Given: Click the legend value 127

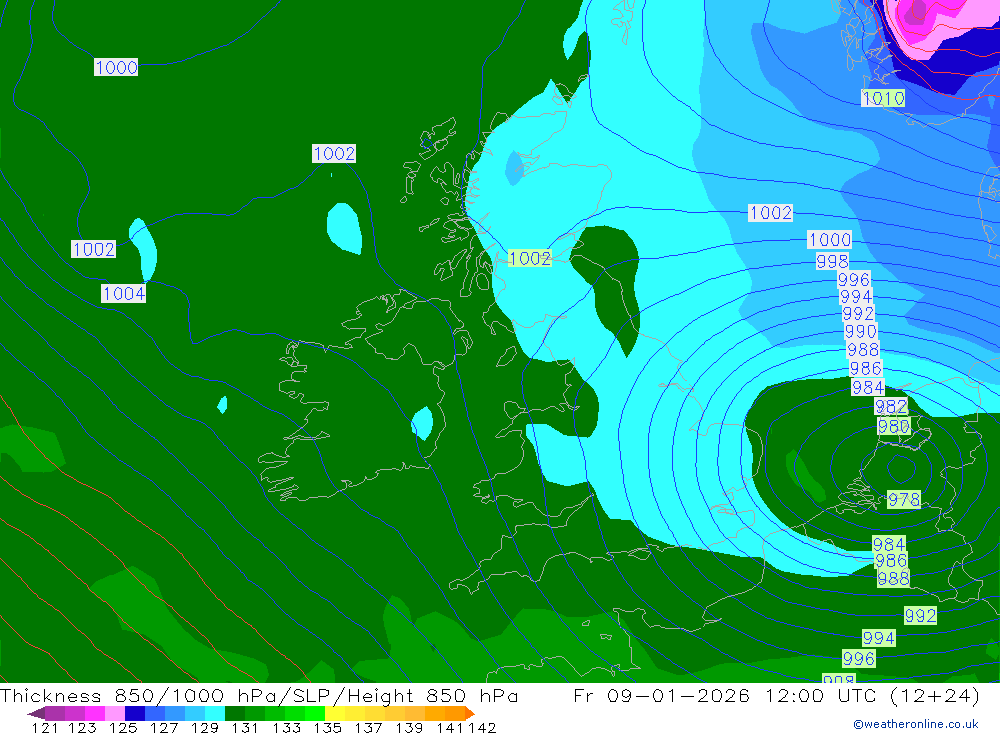Looking at the screenshot, I should 164,727.
